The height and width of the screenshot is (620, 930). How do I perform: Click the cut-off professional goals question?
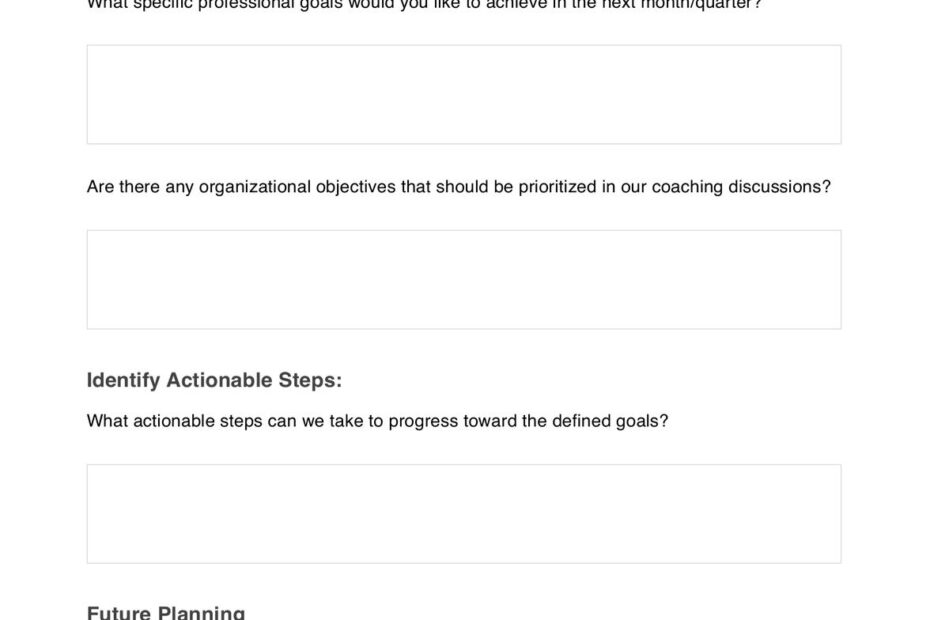pyautogui.click(x=424, y=5)
